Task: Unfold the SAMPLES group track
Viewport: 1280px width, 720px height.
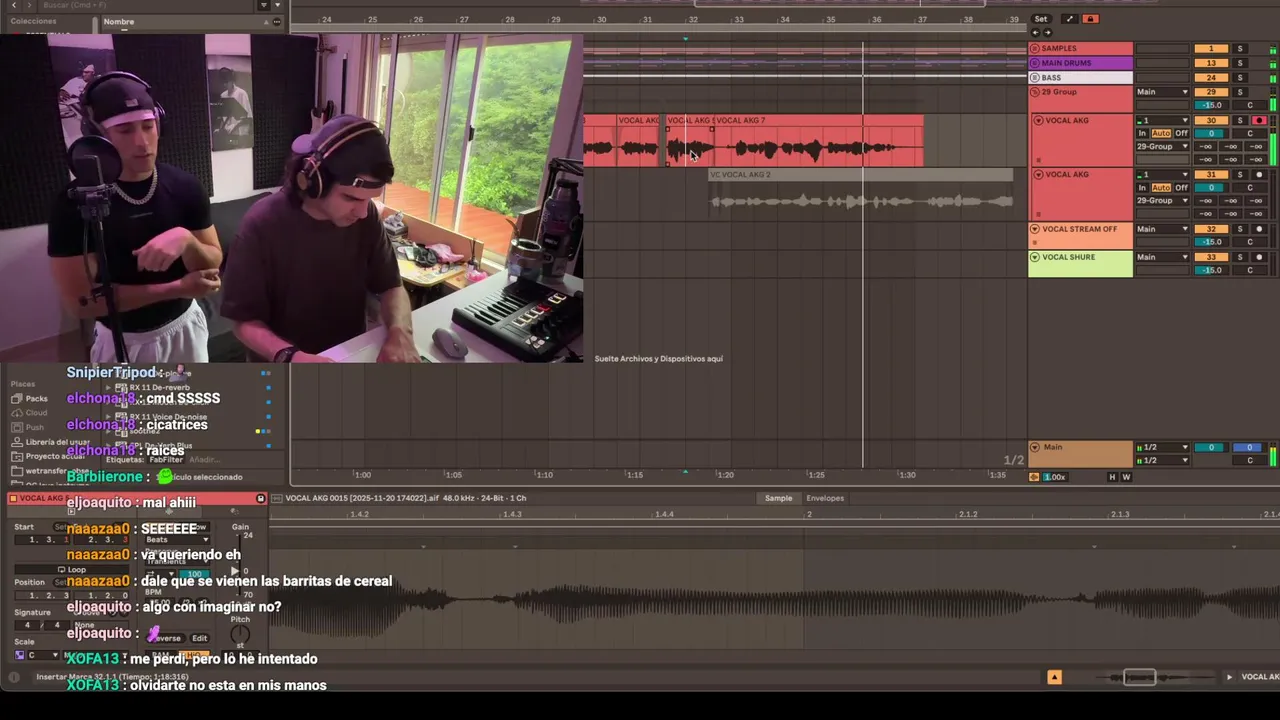Action: [x=1035, y=48]
